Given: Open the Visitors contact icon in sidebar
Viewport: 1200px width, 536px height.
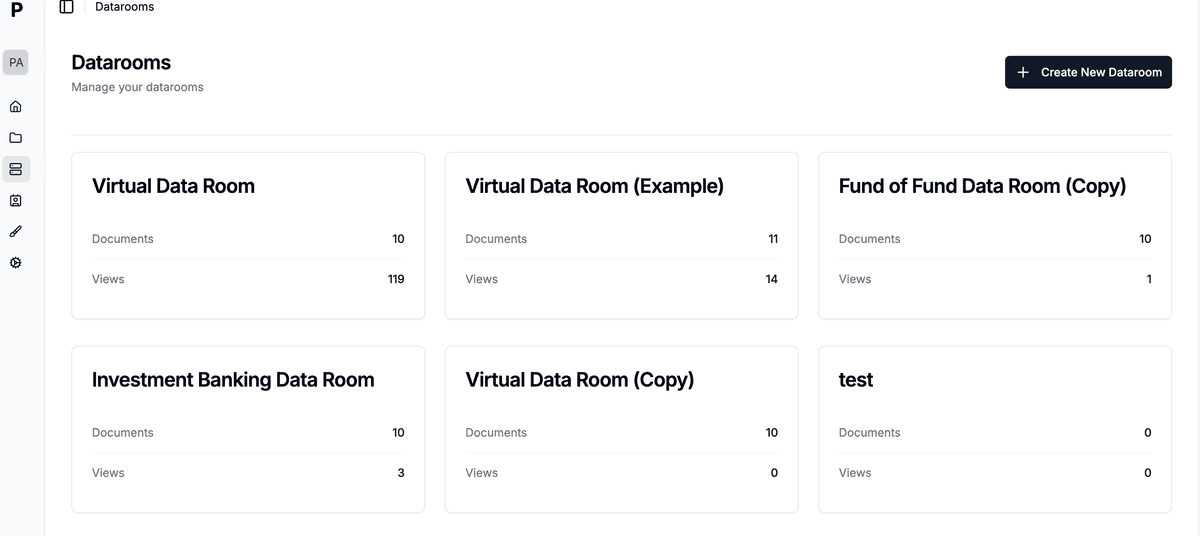Looking at the screenshot, I should coord(15,200).
